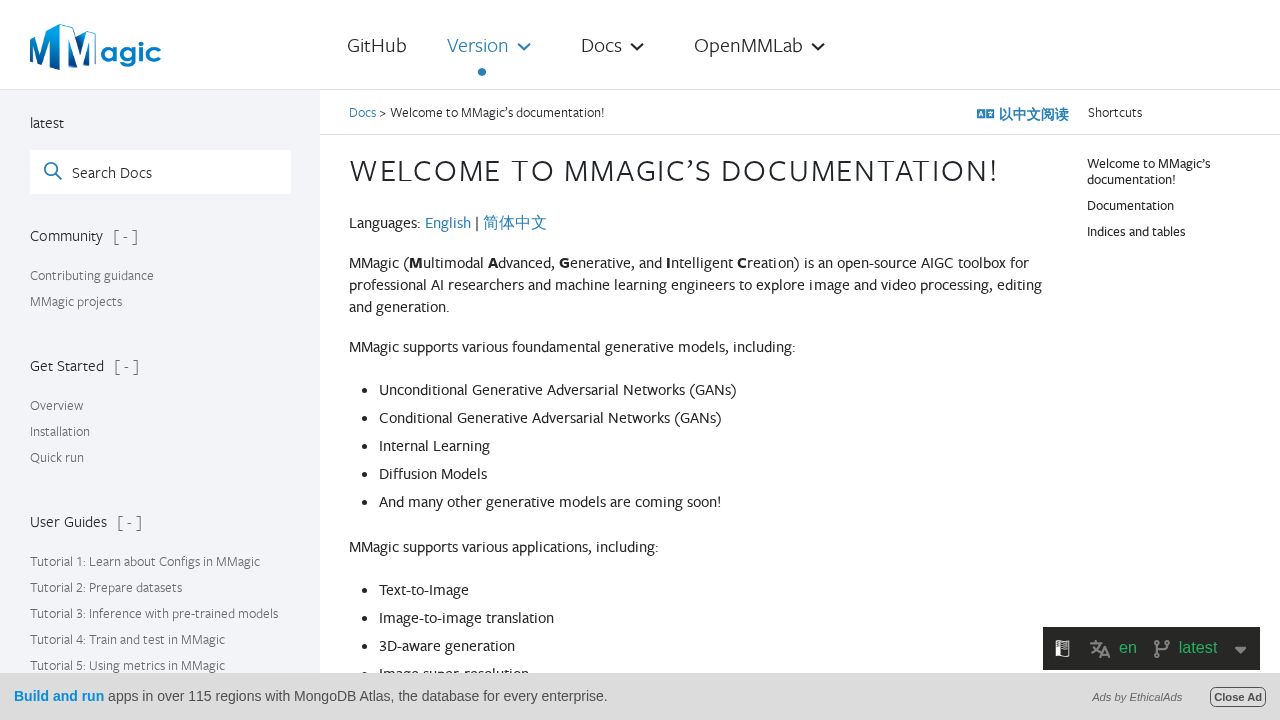This screenshot has width=1280, height=720.
Task: Open Tutorial 3: Inference with pre-trained models
Action: 154,613
